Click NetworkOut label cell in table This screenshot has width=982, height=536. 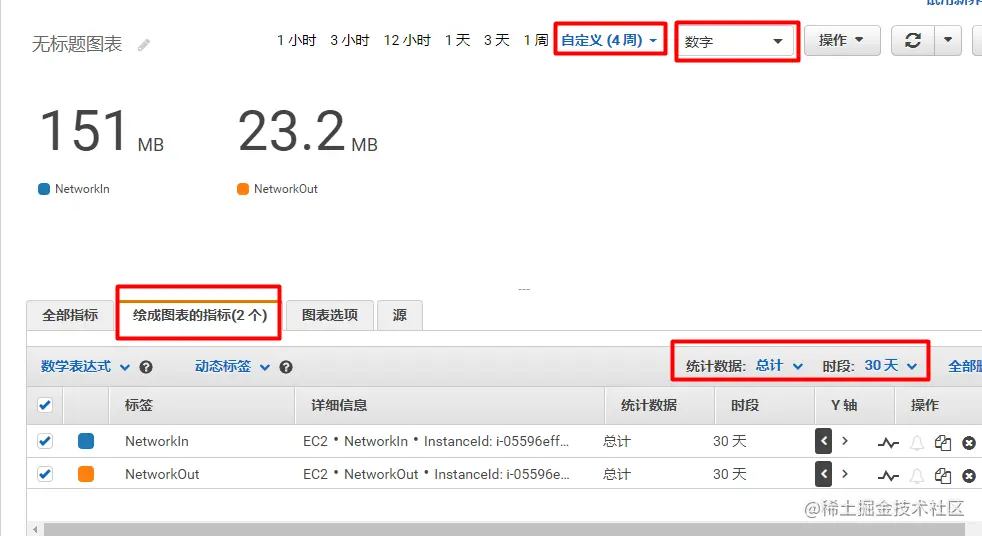tap(162, 474)
